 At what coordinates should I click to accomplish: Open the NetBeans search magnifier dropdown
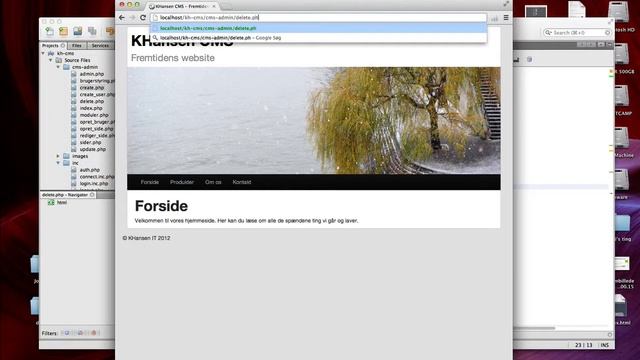point(548,32)
